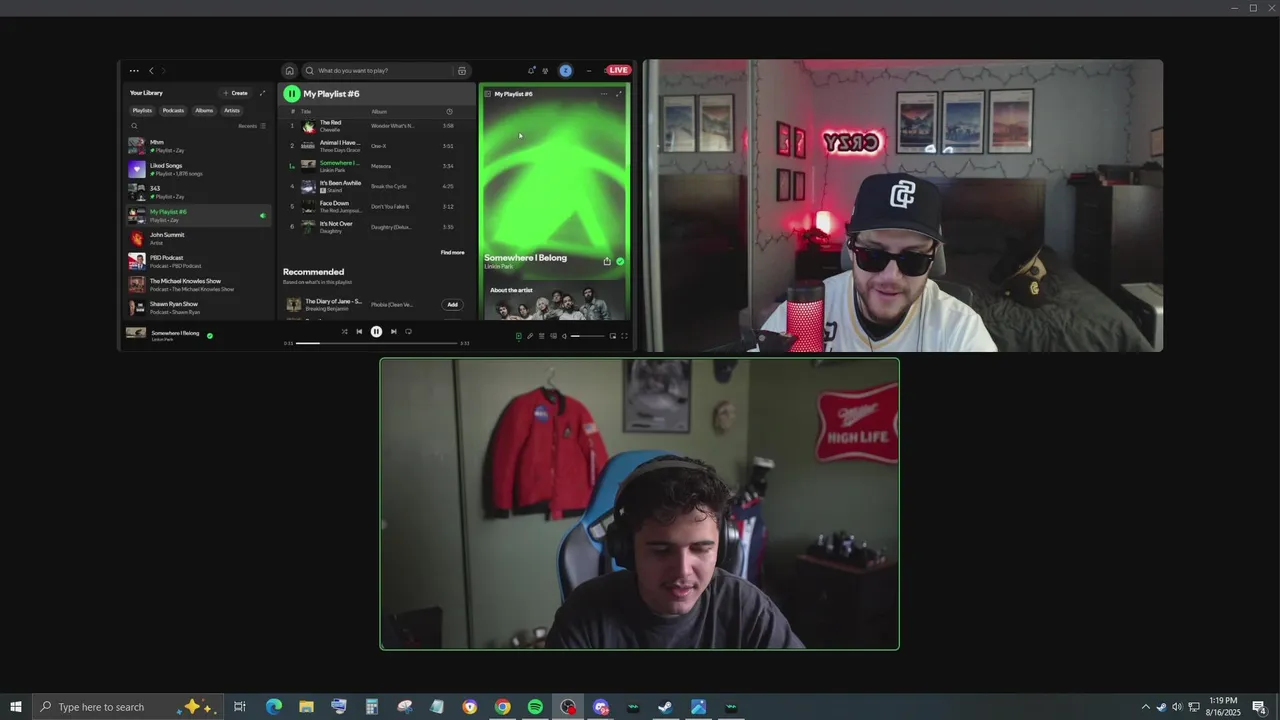
Task: Click the duration clock column header icon
Action: pyautogui.click(x=449, y=112)
